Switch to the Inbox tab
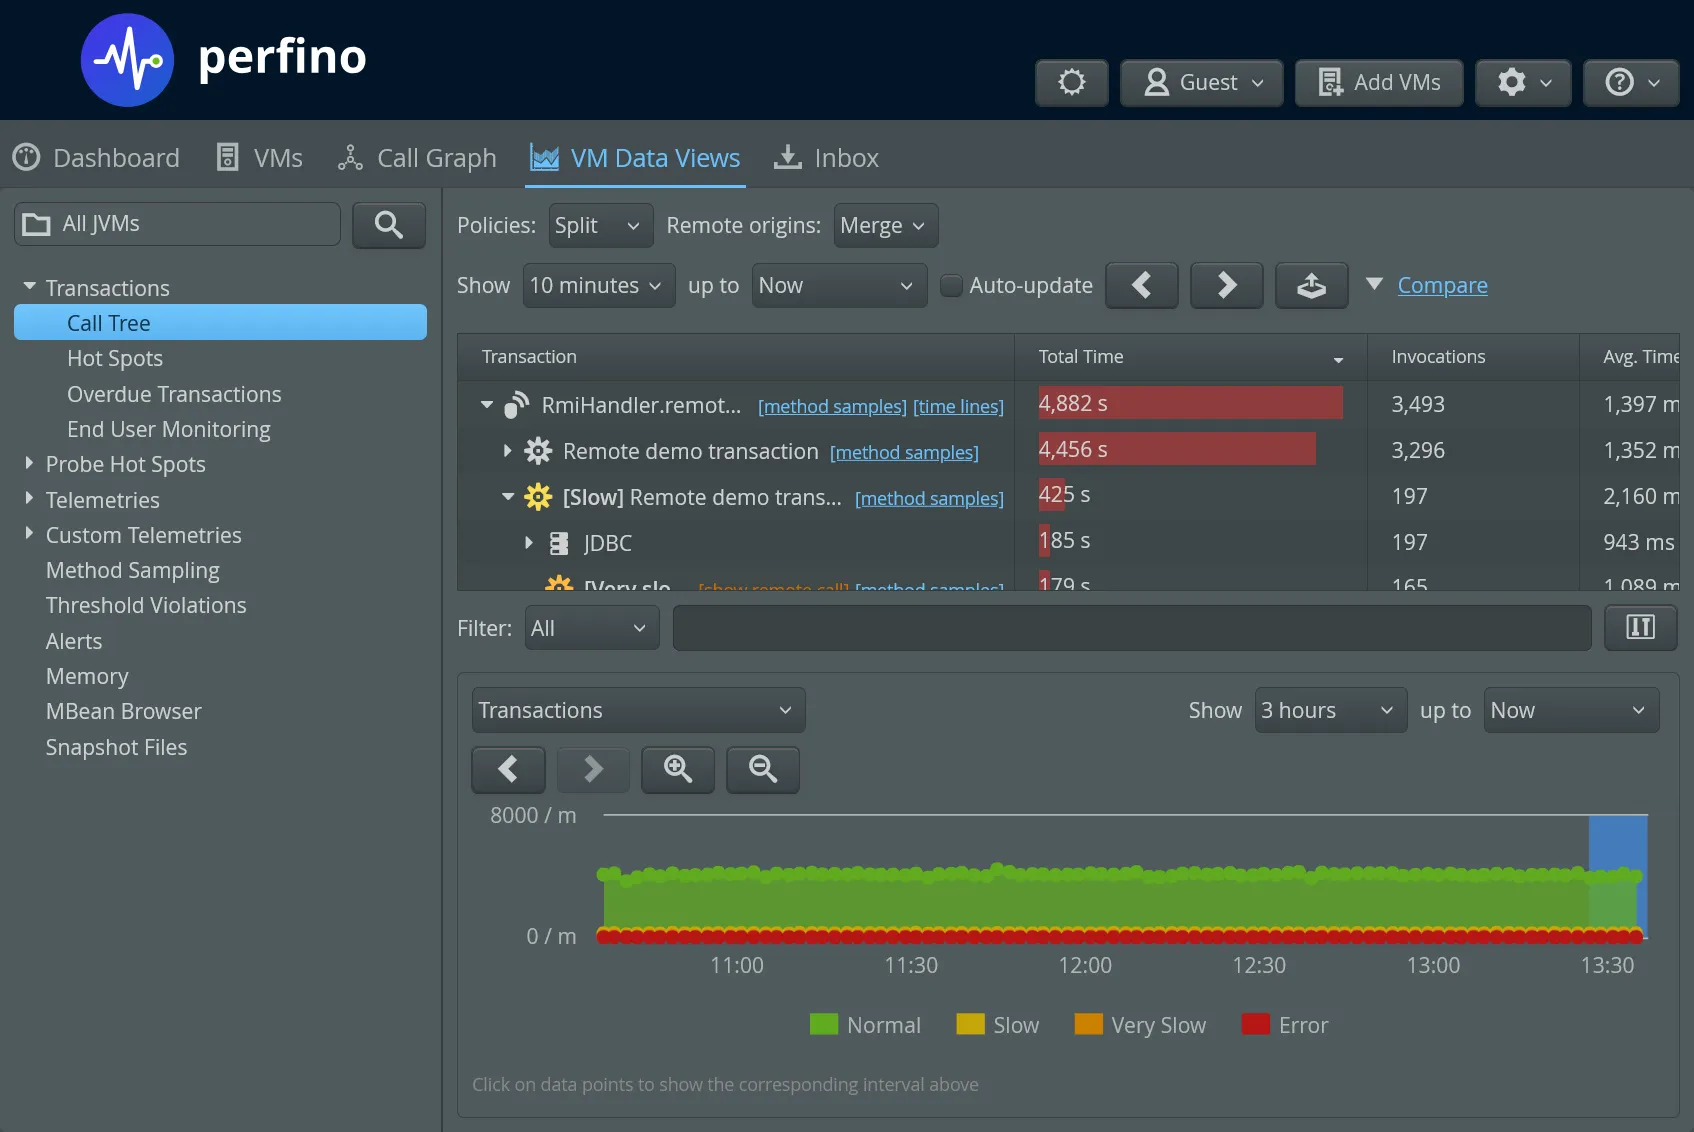This screenshot has height=1132, width=1694. click(825, 157)
